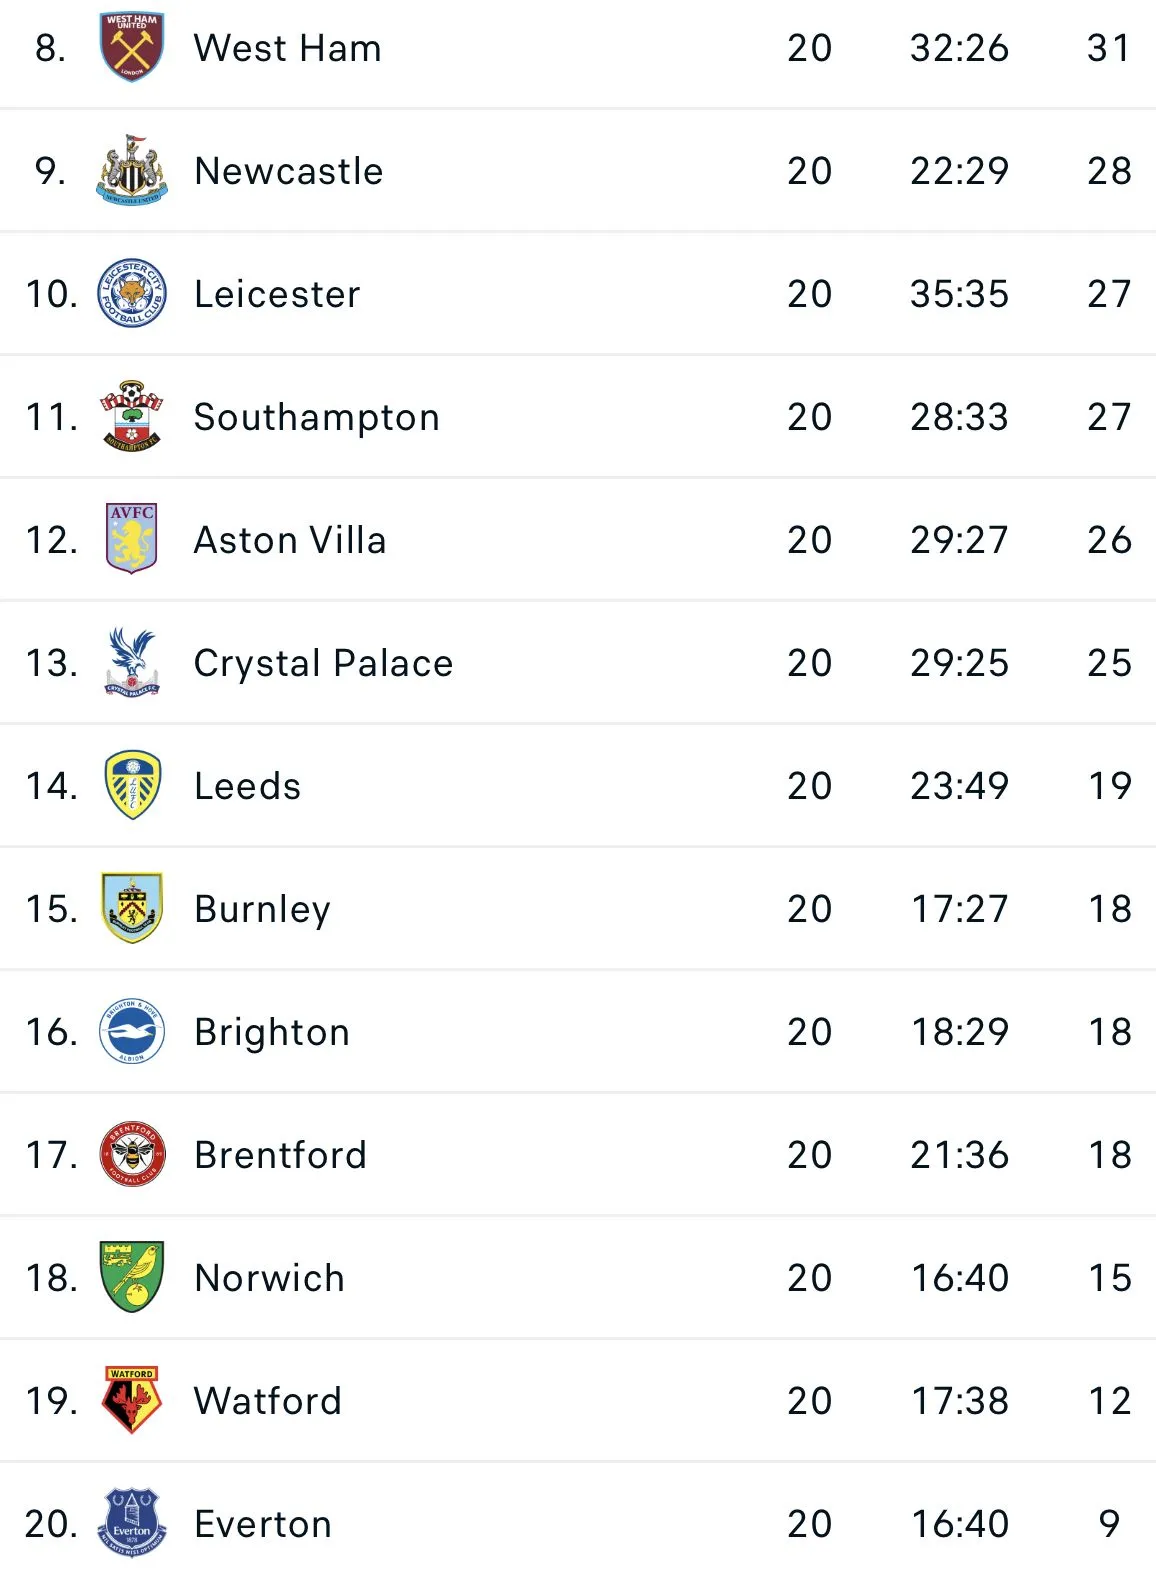
Task: Select West Ham's 32:26 goals figure
Action: pyautogui.click(x=959, y=48)
